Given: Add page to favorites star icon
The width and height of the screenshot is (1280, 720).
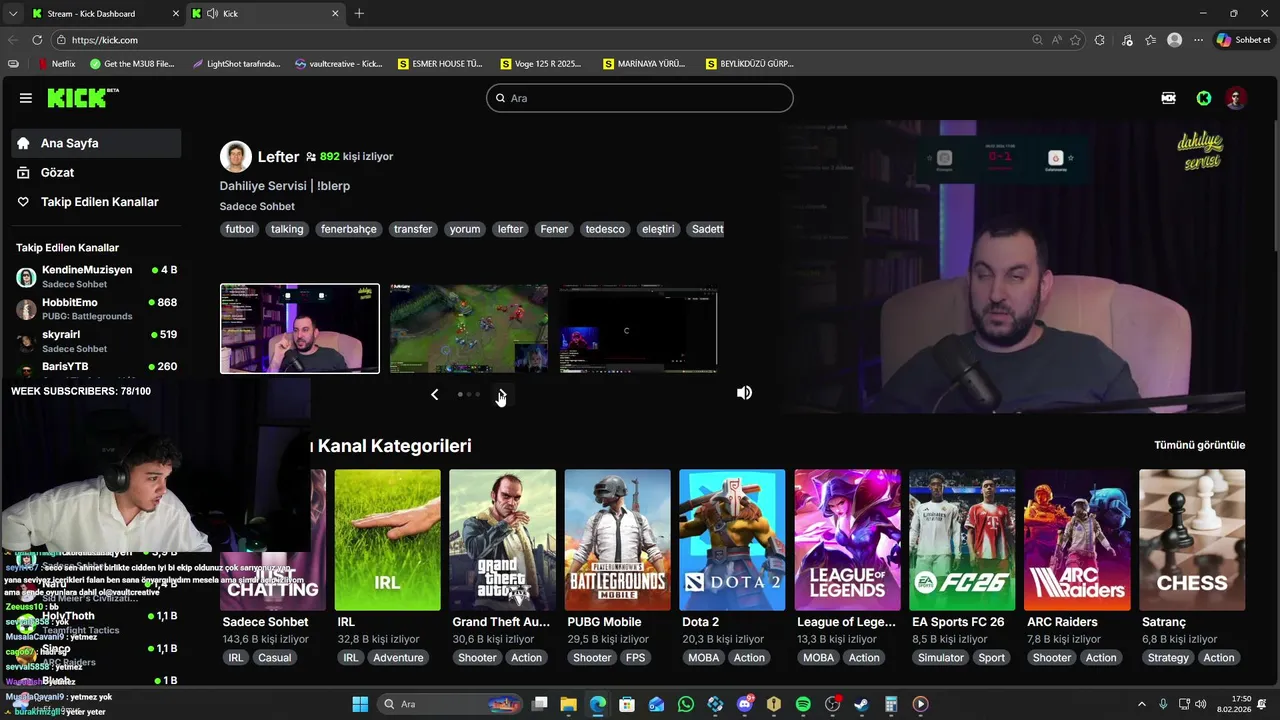Looking at the screenshot, I should pyautogui.click(x=1076, y=40).
